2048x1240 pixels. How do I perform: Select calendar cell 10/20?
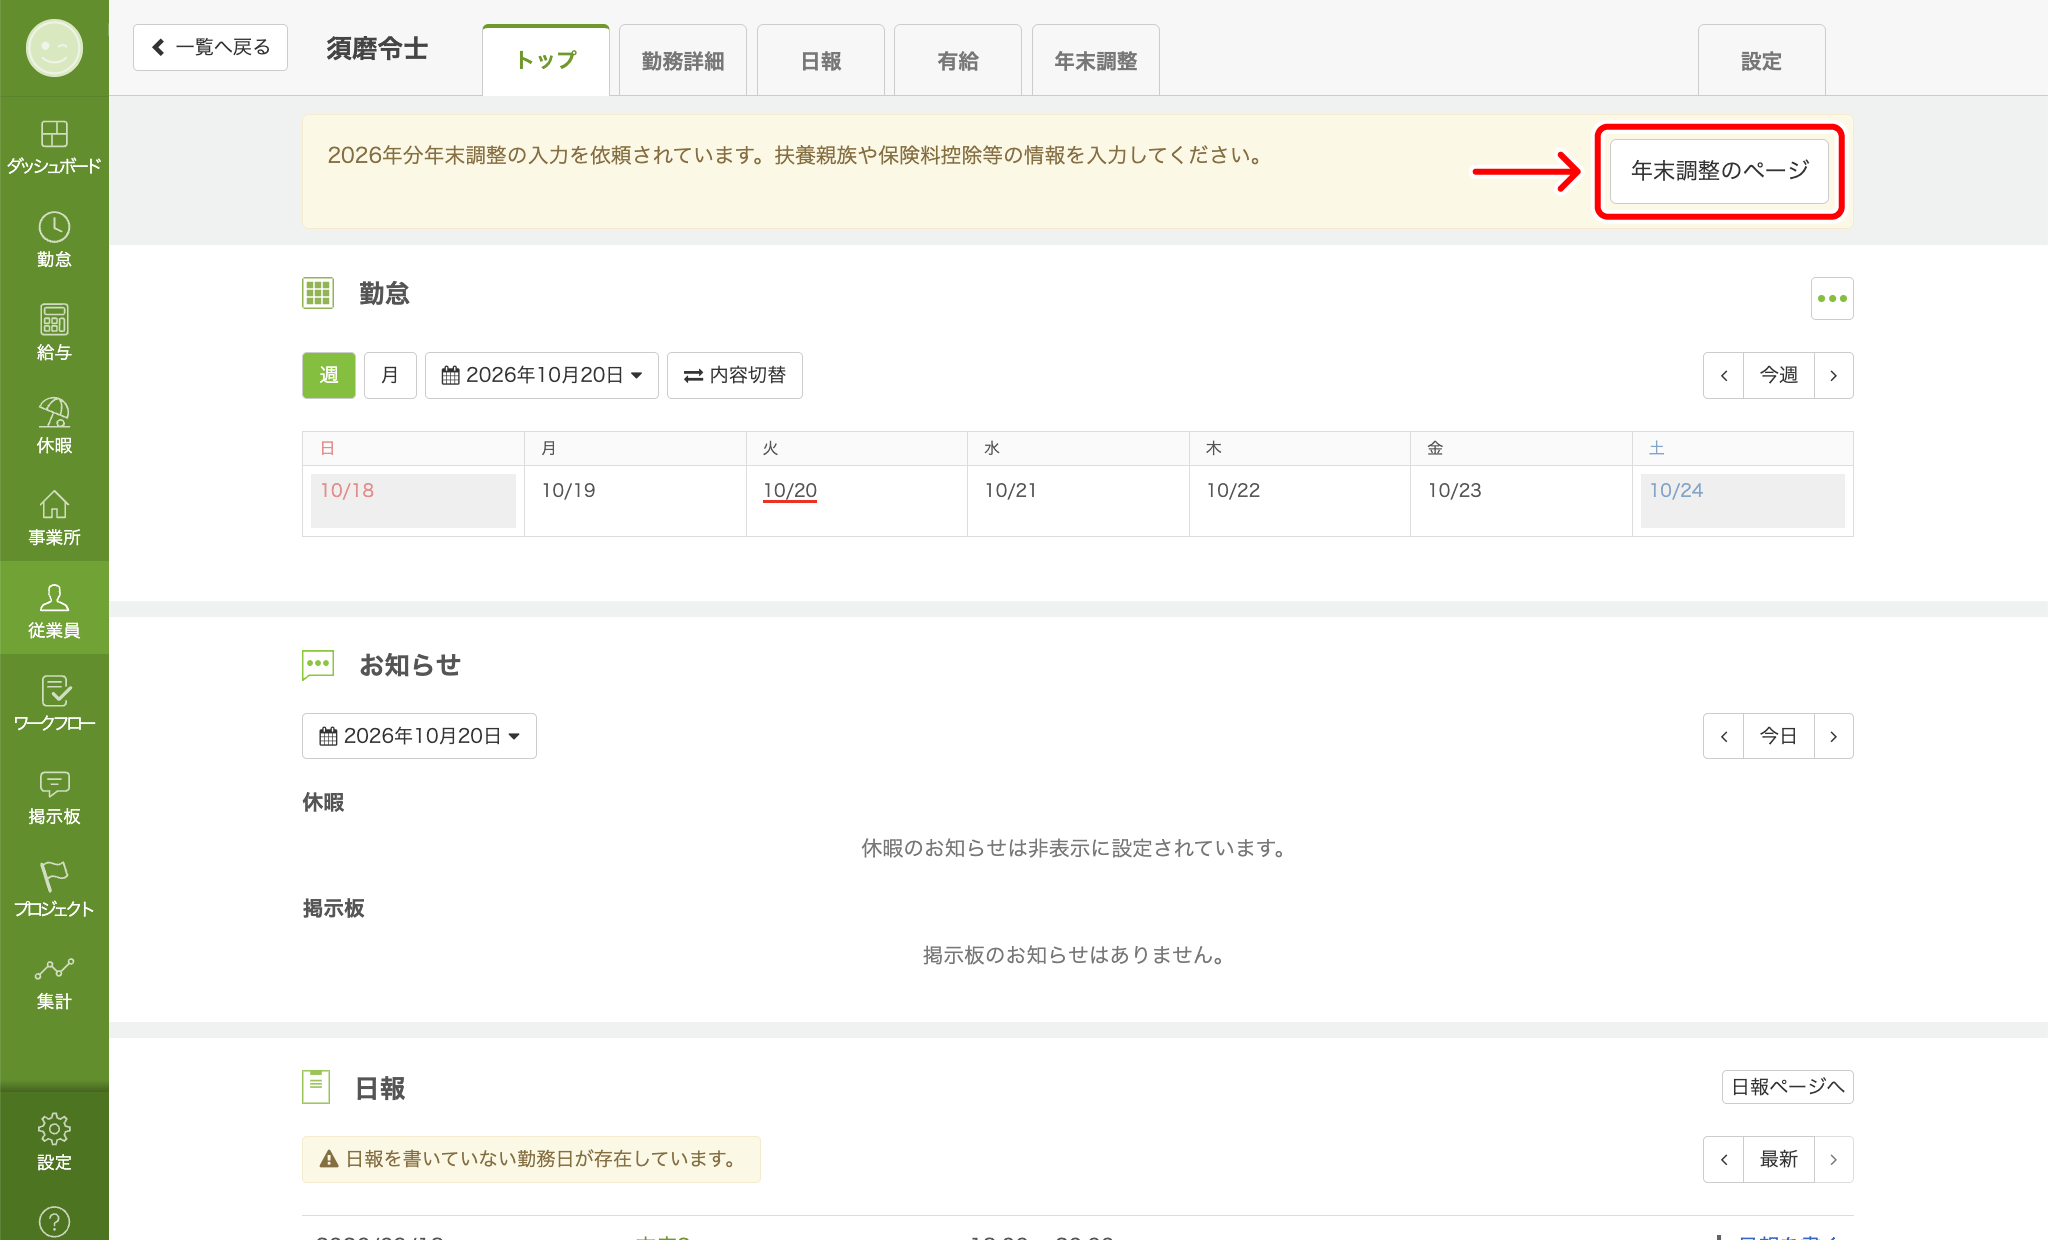(857, 500)
